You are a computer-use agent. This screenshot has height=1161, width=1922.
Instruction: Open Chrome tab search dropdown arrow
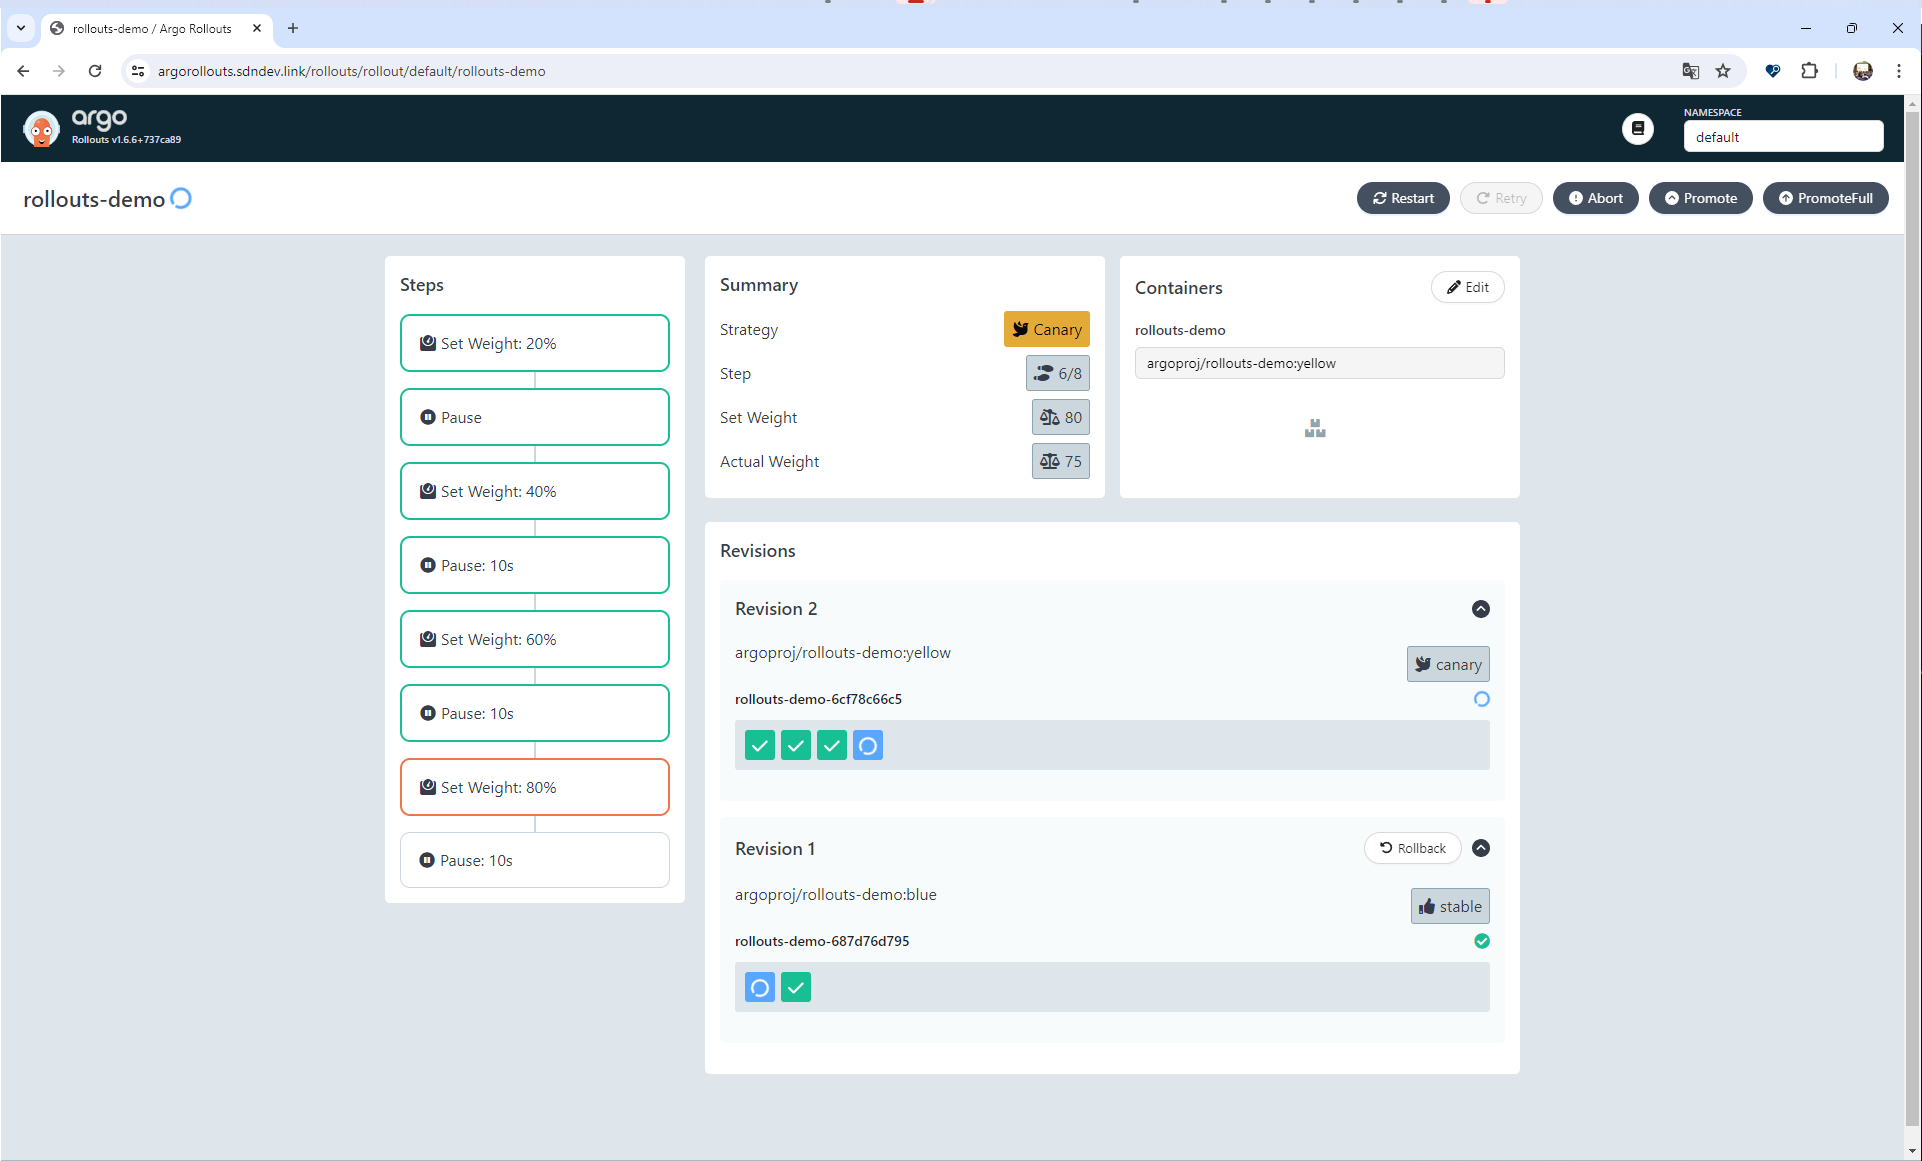[x=21, y=28]
